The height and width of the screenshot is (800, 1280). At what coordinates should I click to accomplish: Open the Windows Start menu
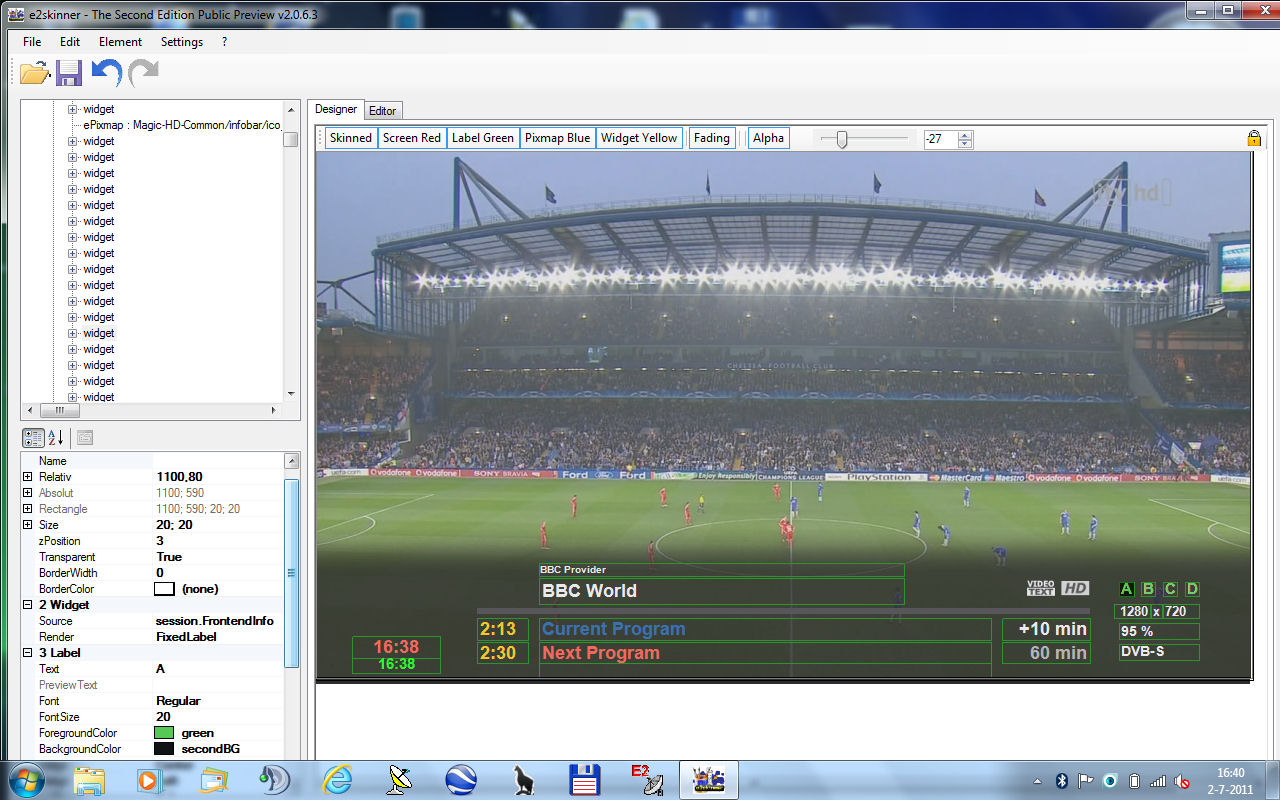point(25,779)
